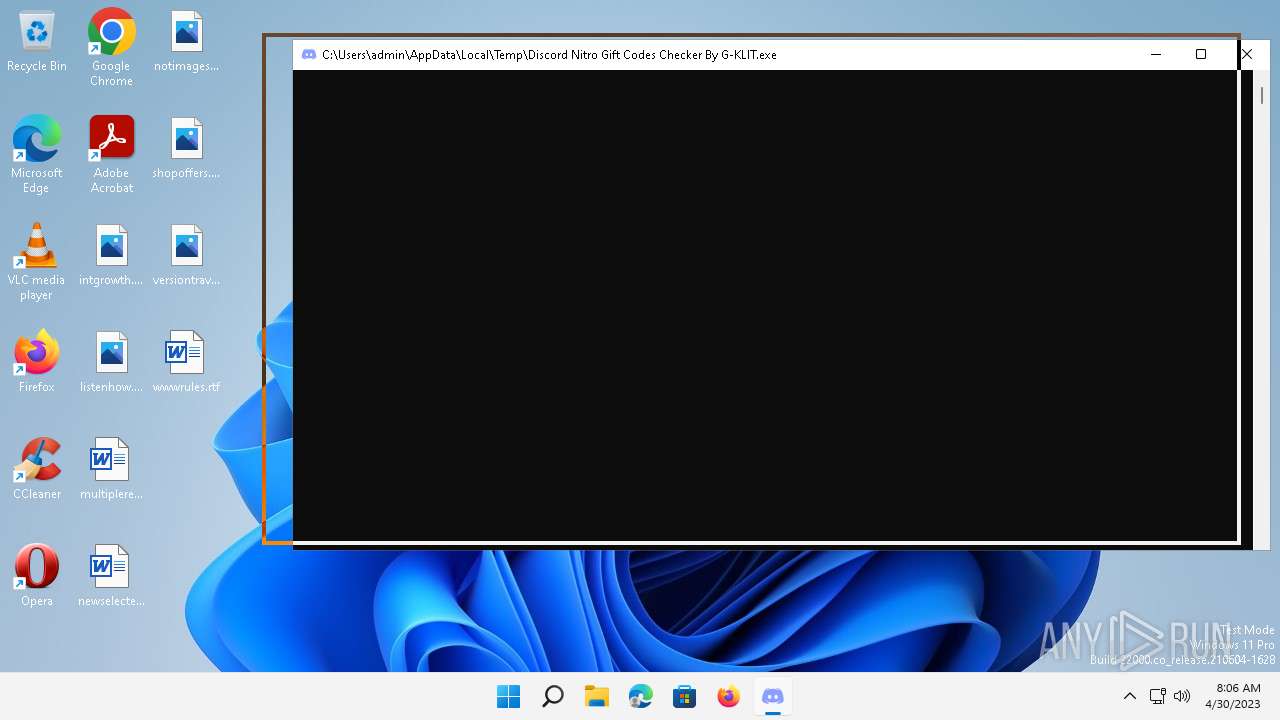
Task: Switch to the Discord checker taskbar app
Action: pyautogui.click(x=773, y=696)
